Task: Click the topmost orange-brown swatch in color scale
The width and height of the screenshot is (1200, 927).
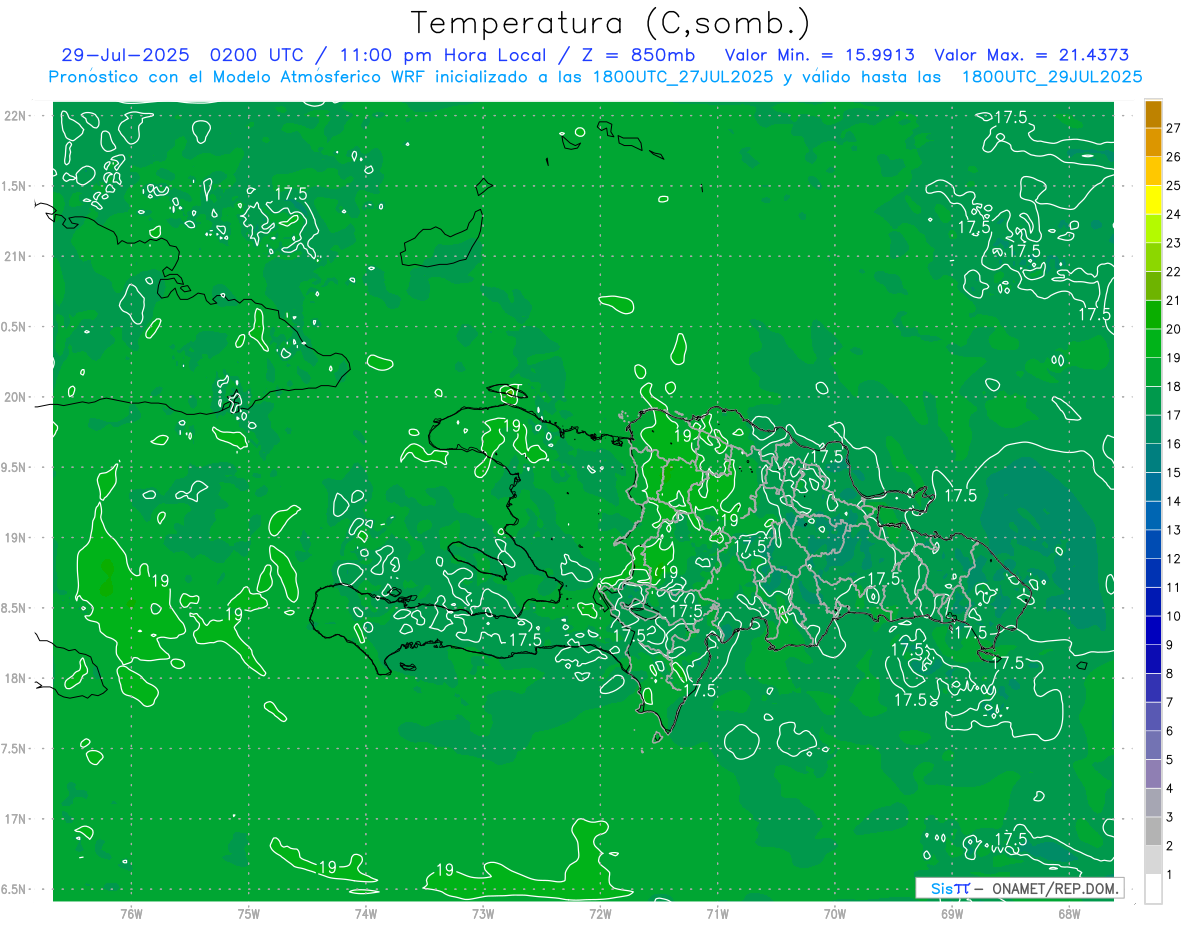Action: tap(1153, 114)
